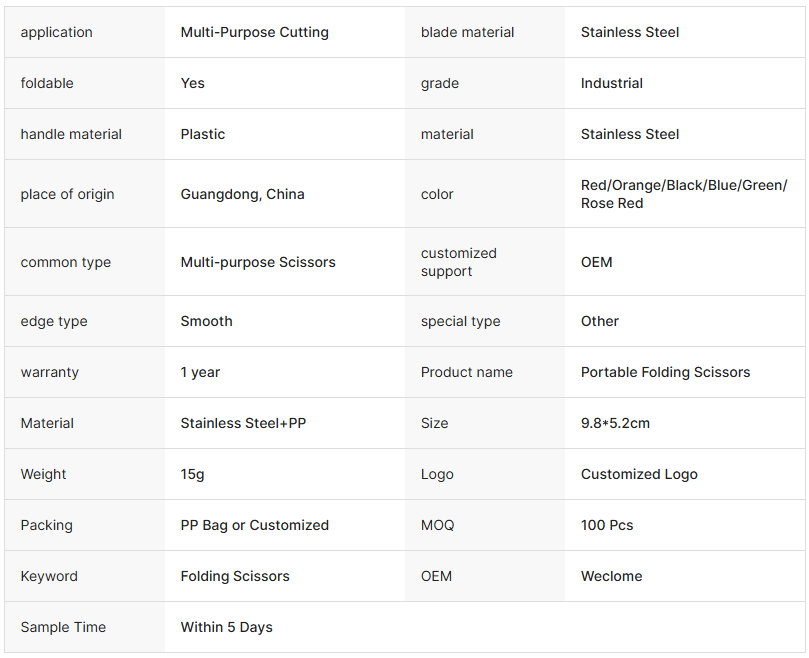The width and height of the screenshot is (809, 658).
Task: Select the Red/Orange/Black/Blue/Green/Rose Red color value
Action: tap(683, 194)
